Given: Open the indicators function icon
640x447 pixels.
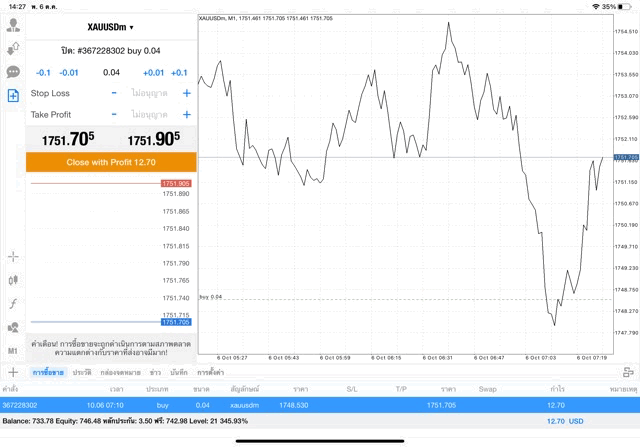Looking at the screenshot, I should [x=13, y=303].
